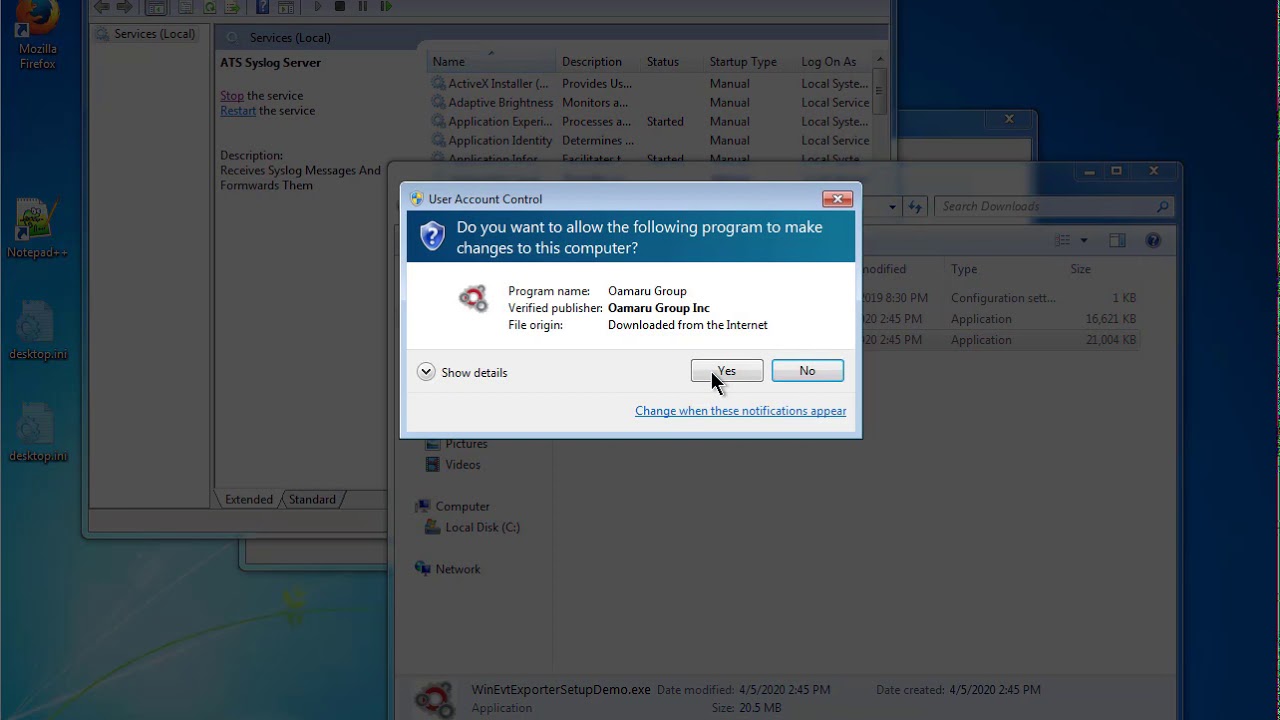Viewport: 1280px width, 720px height.
Task: Sort services by the Log On As column
Action: pyautogui.click(x=834, y=62)
